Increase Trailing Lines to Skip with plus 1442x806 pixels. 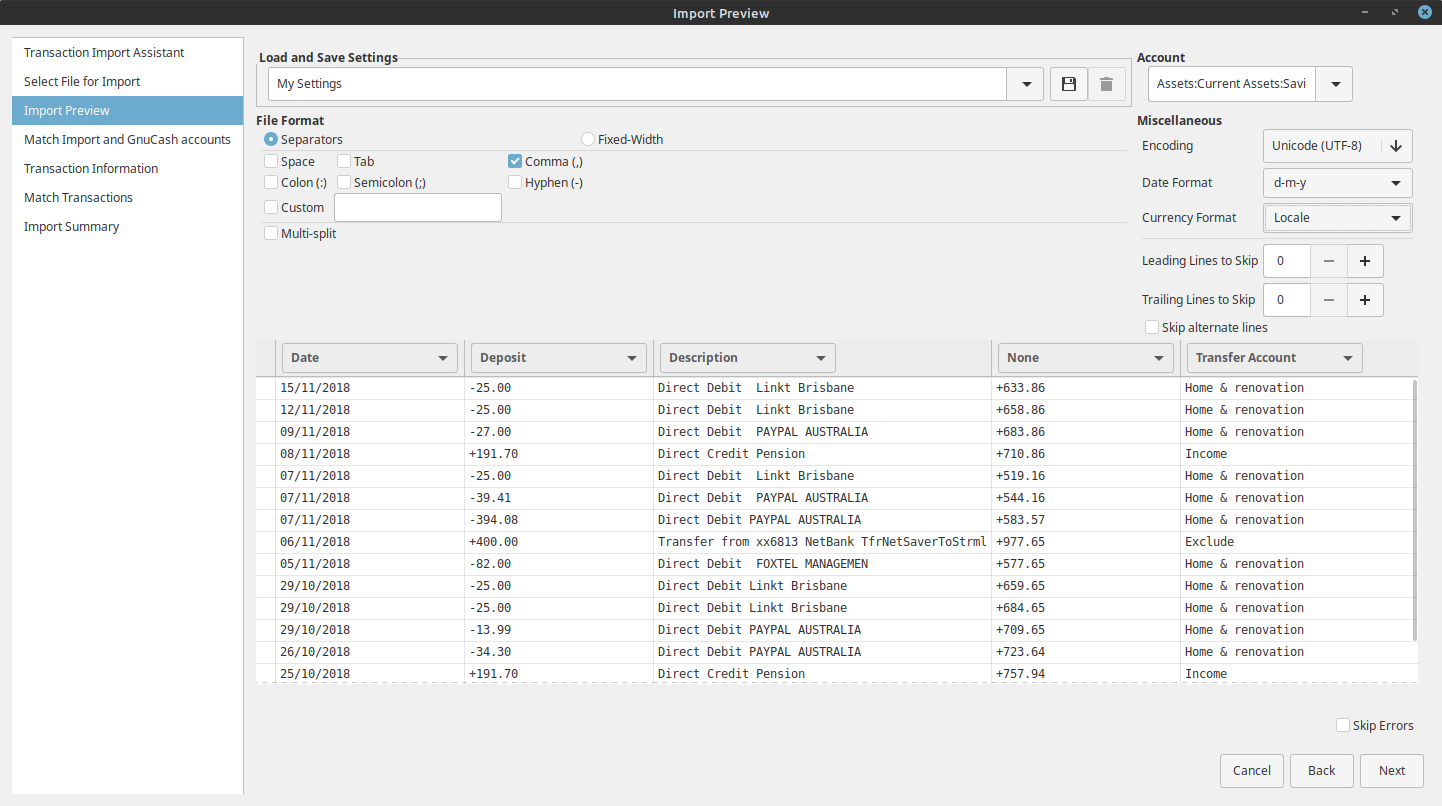(x=1365, y=299)
